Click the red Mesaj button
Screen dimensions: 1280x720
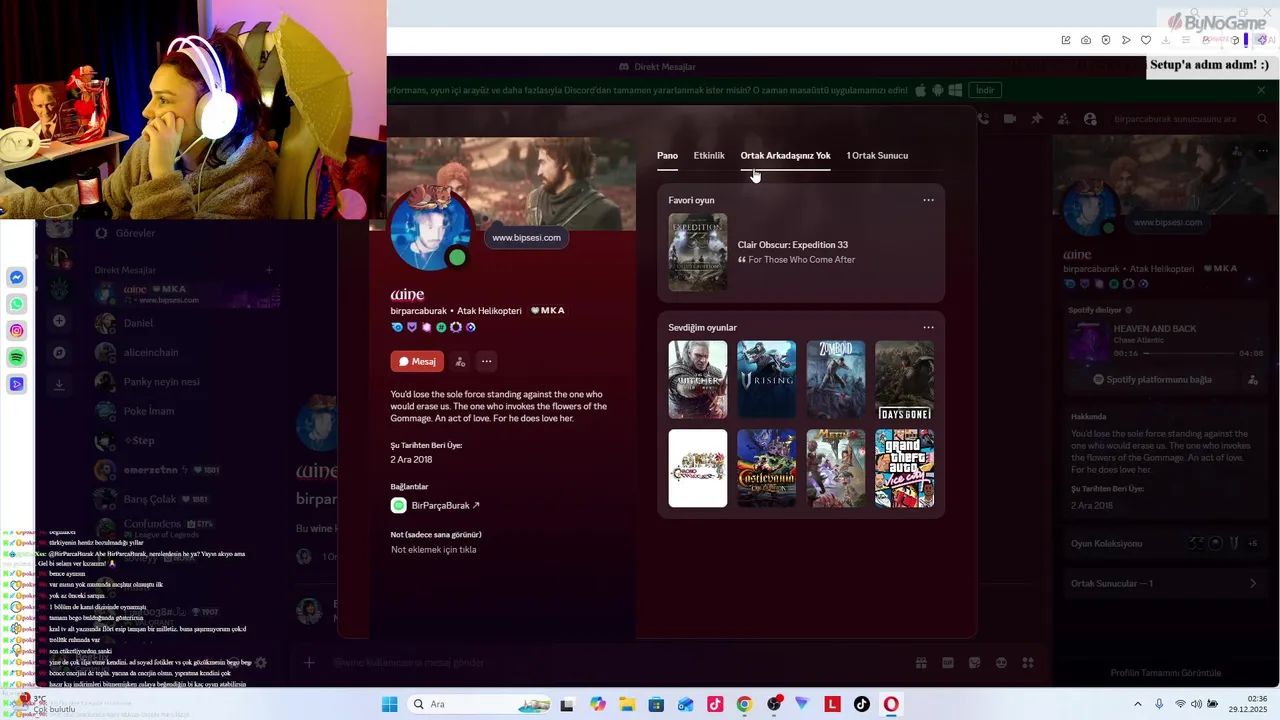[x=417, y=361]
